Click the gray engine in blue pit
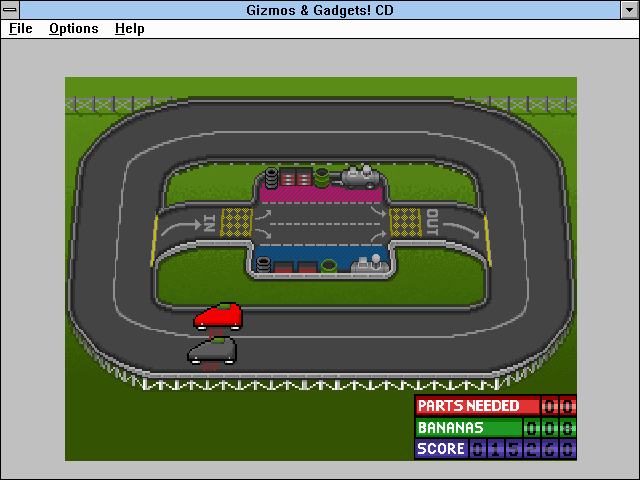 370,264
